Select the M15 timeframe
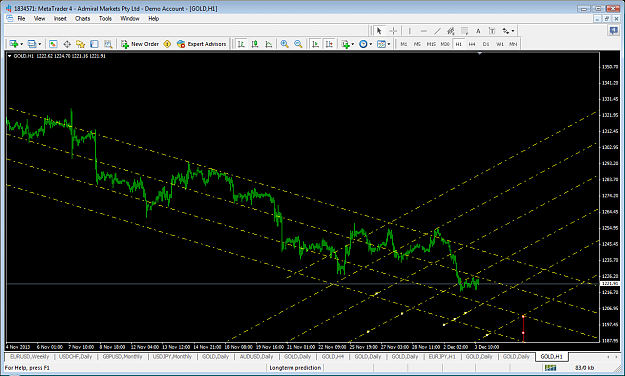The height and width of the screenshot is (376, 625). 431,44
